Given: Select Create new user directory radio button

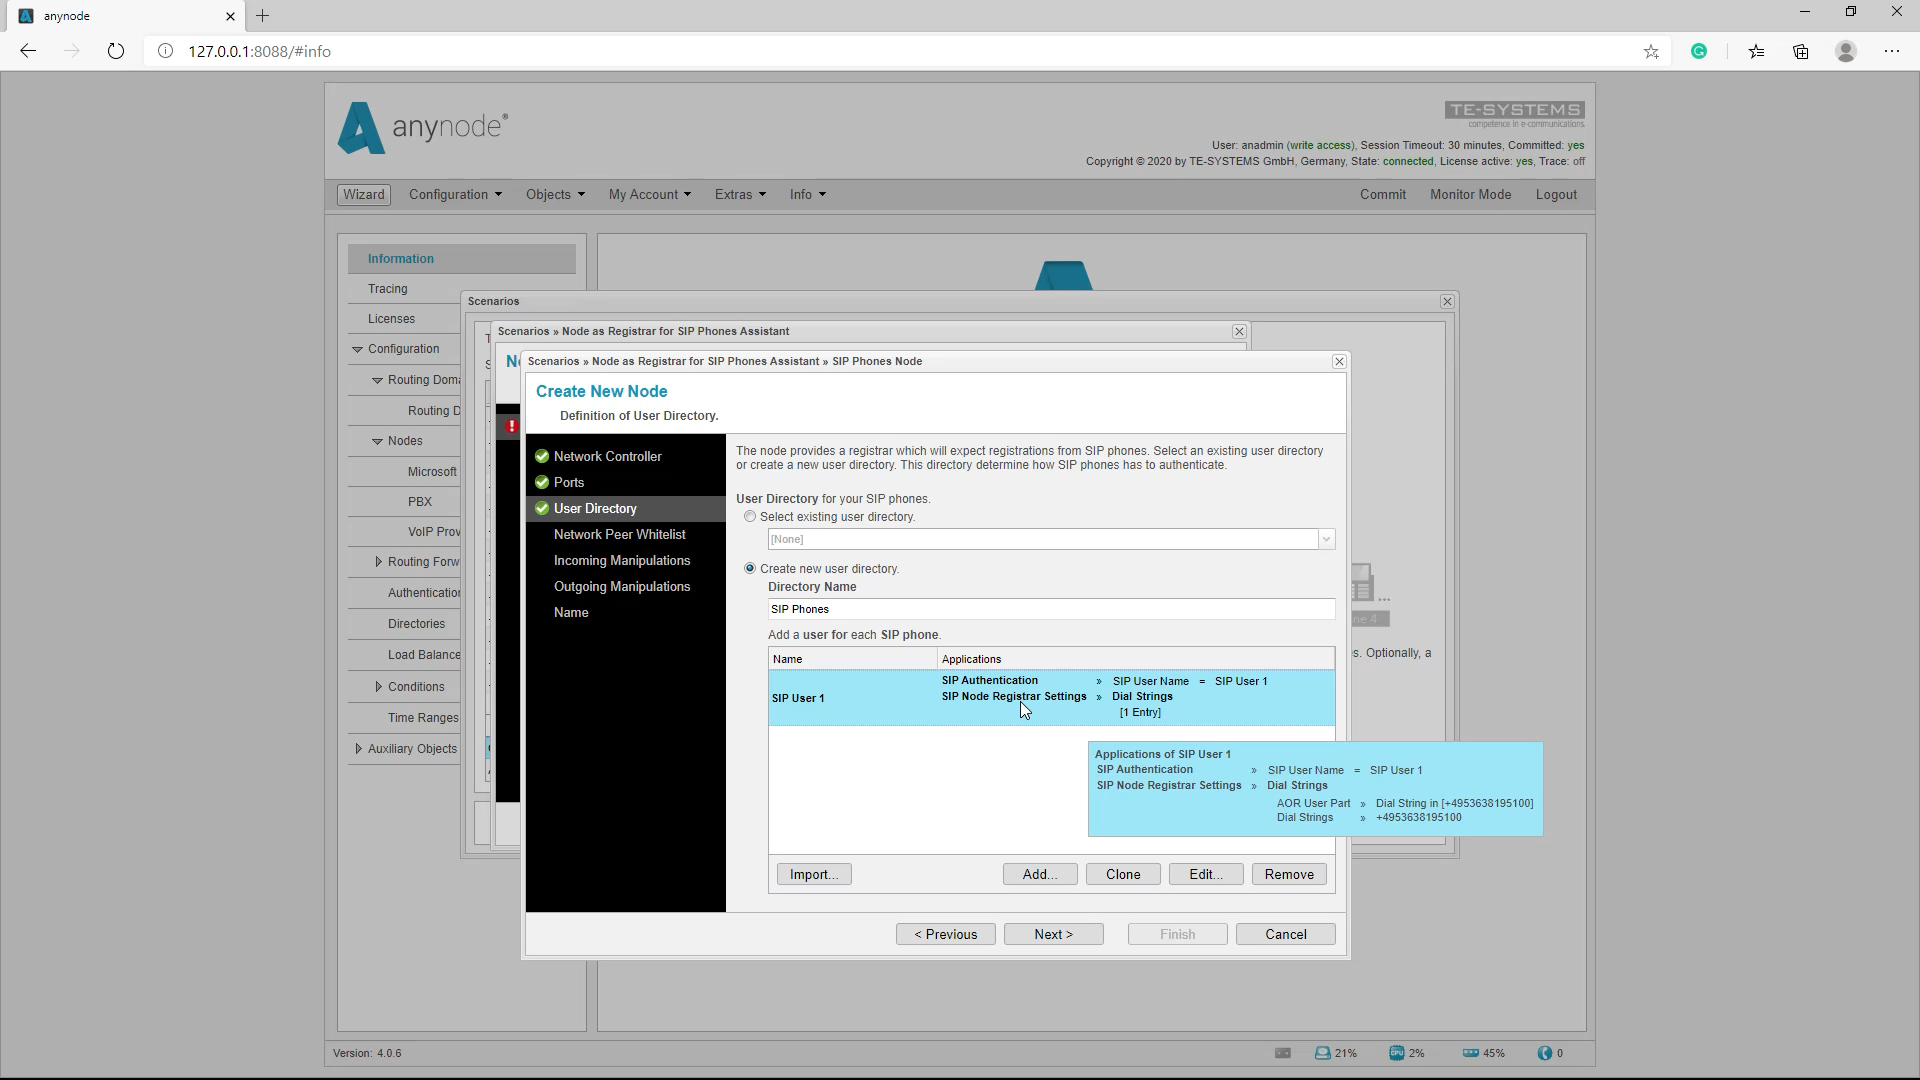Looking at the screenshot, I should pos(750,568).
